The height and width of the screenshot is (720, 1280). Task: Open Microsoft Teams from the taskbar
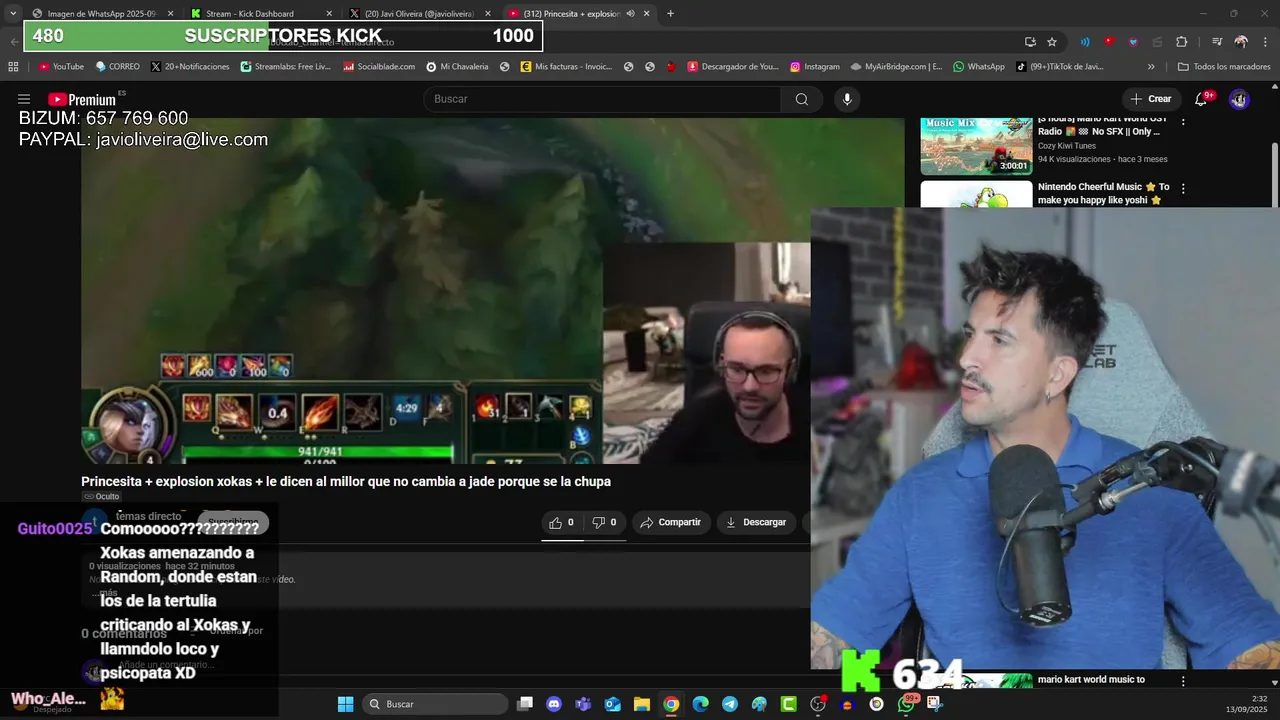(583, 704)
